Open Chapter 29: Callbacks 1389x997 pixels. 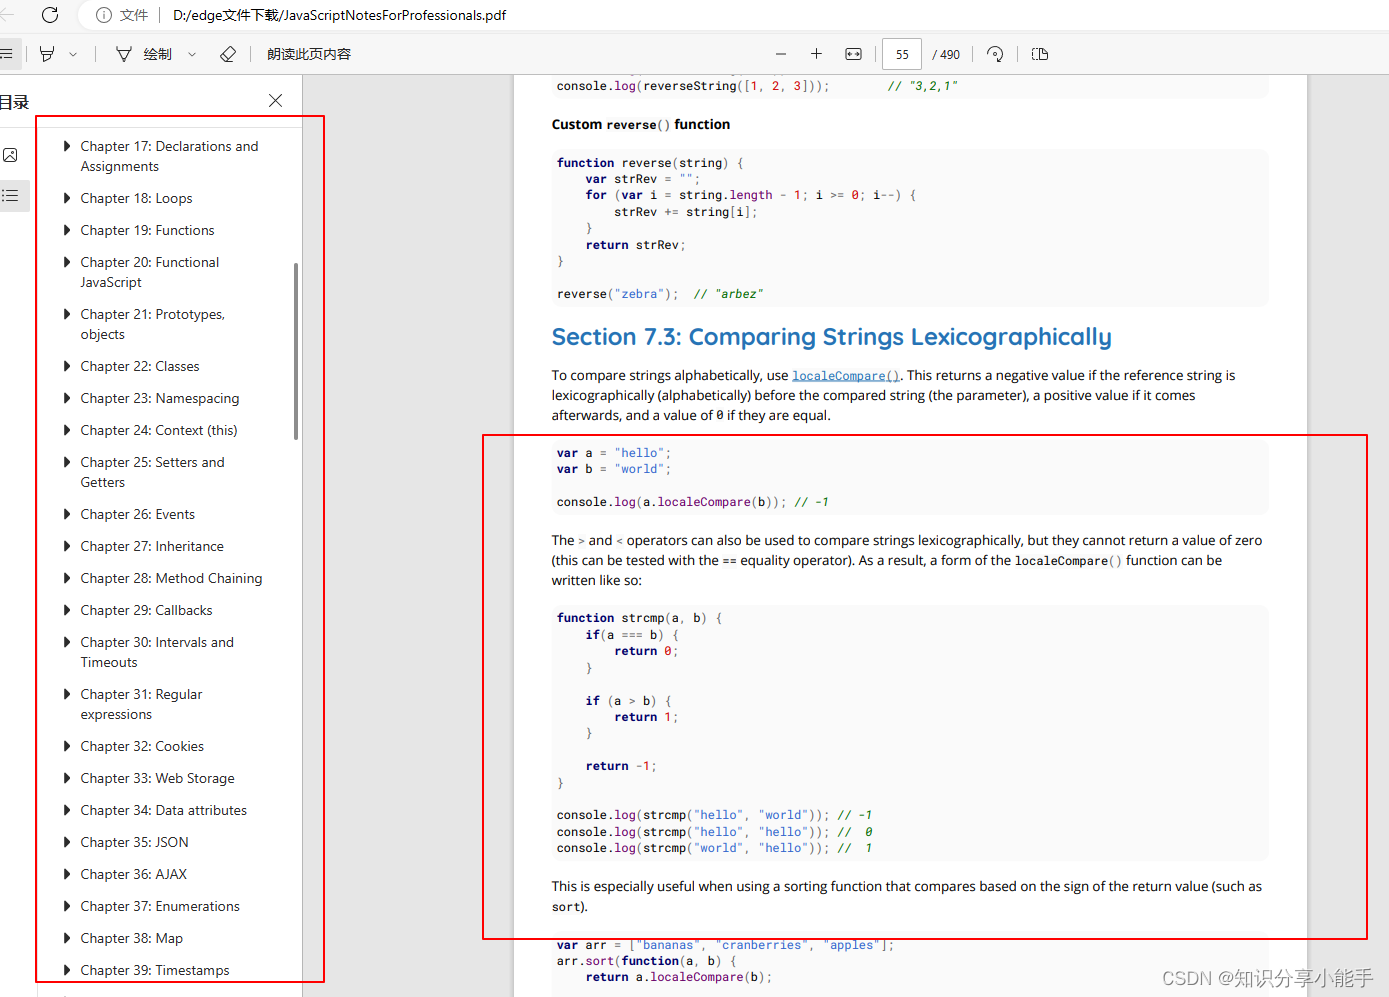tap(146, 610)
